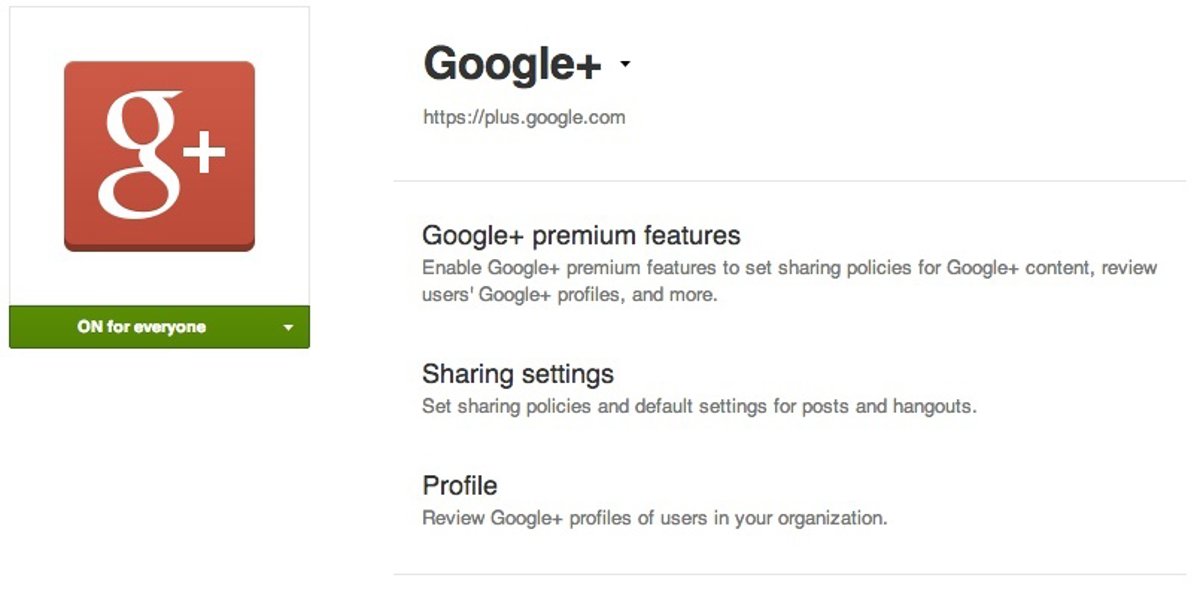Open Google+ premium features
The width and height of the screenshot is (1200, 593).
pyautogui.click(x=581, y=236)
